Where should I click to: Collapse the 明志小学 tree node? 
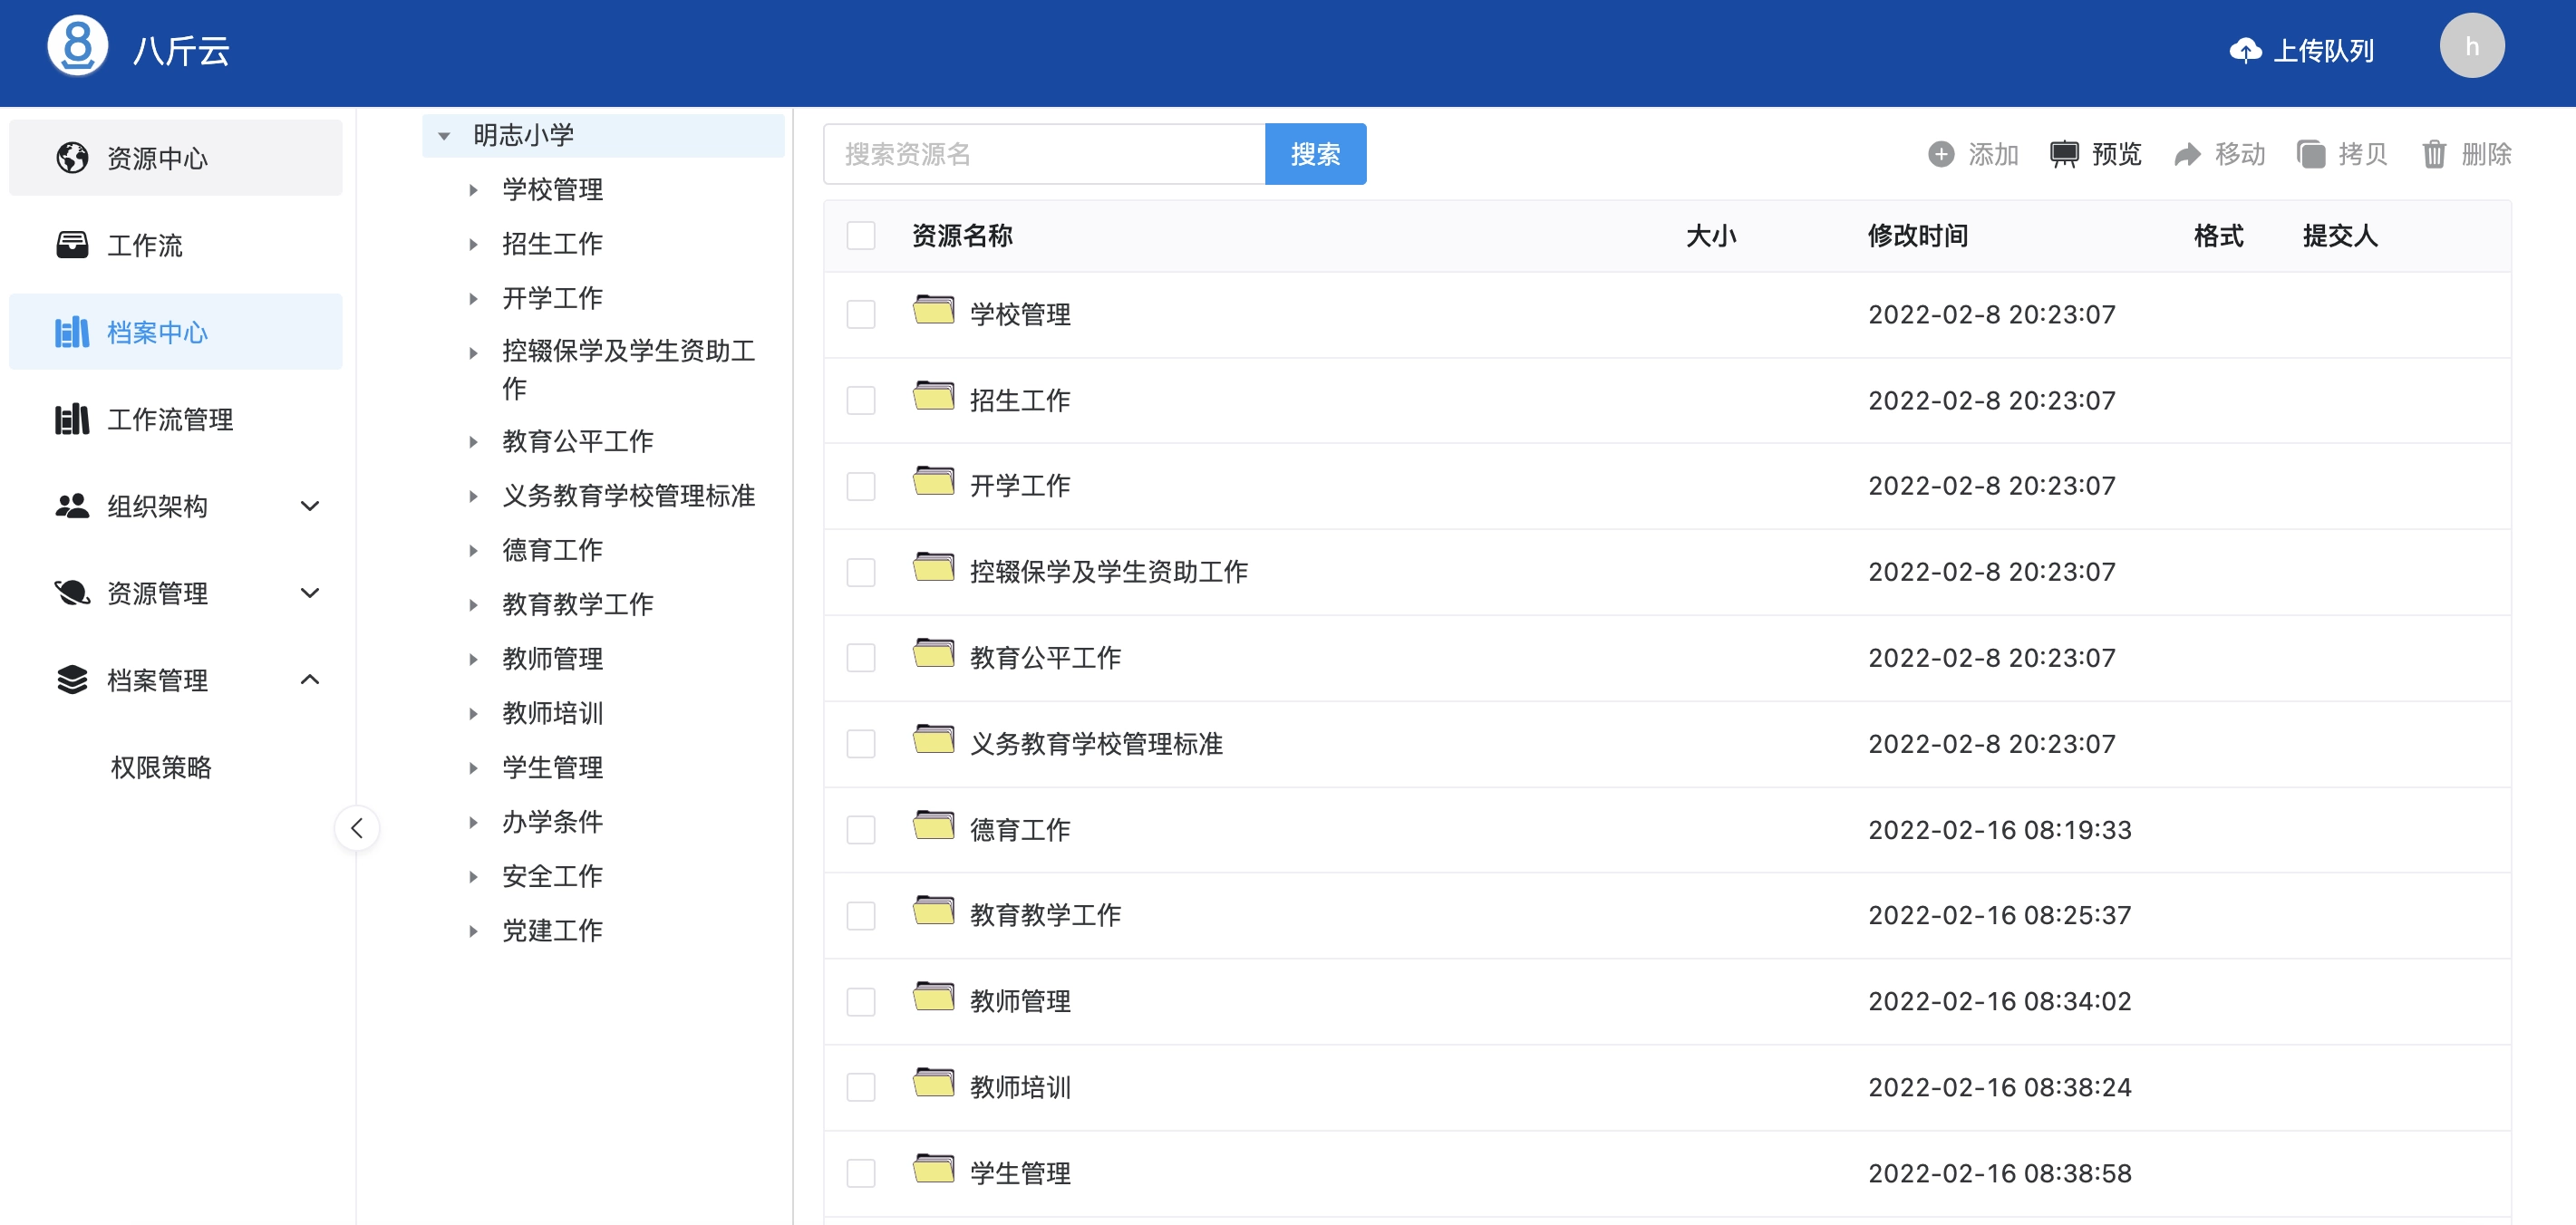tap(444, 136)
